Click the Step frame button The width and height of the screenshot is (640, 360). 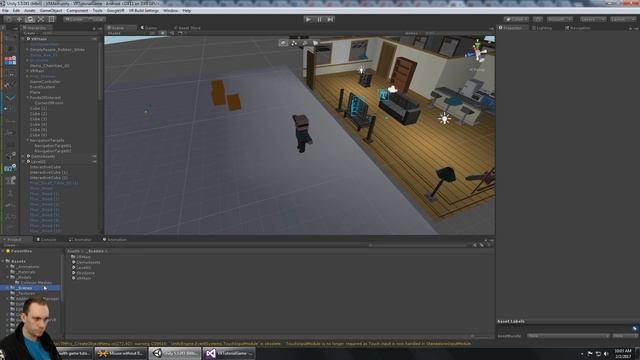[331, 19]
